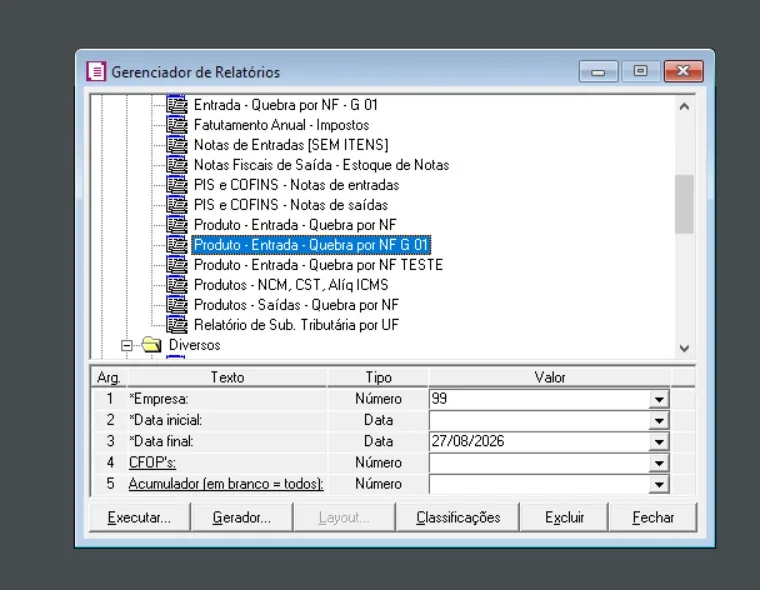Image resolution: width=760 pixels, height=590 pixels.
Task: Click report icon beside Notas Fiscais de Saída
Action: 177,165
